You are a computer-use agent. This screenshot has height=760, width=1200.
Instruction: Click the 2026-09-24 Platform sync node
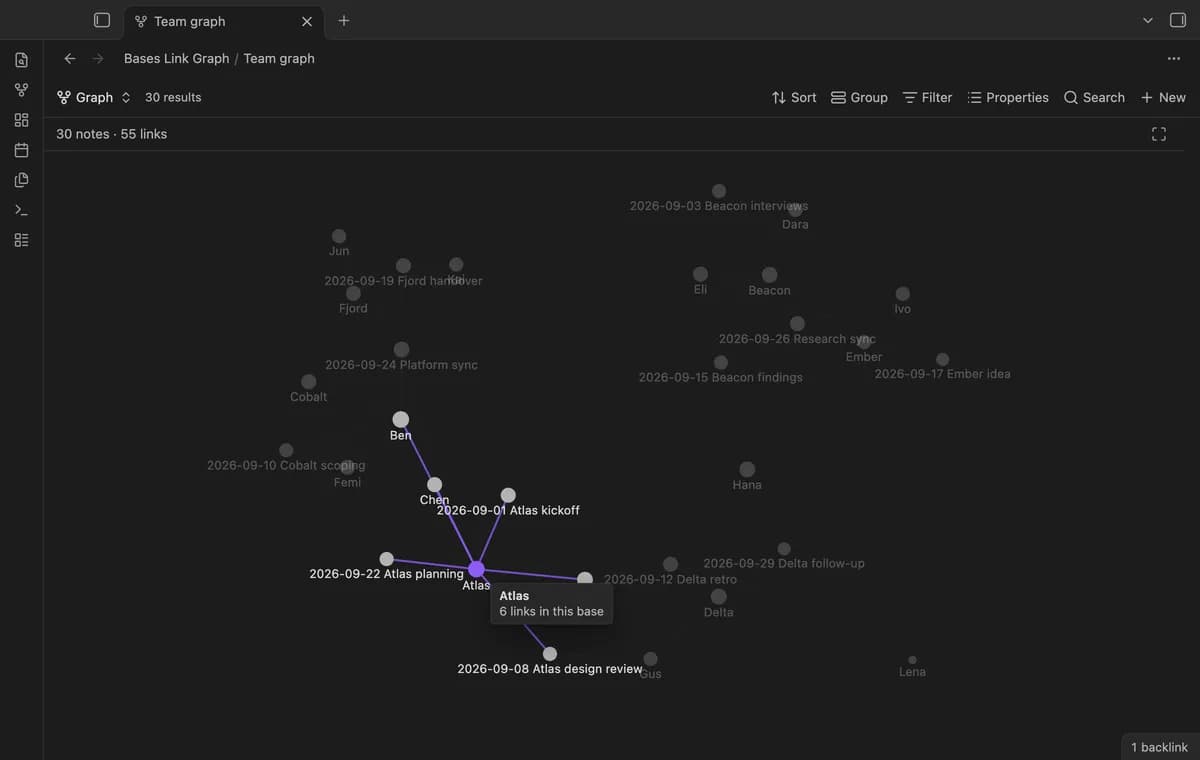tap(401, 349)
